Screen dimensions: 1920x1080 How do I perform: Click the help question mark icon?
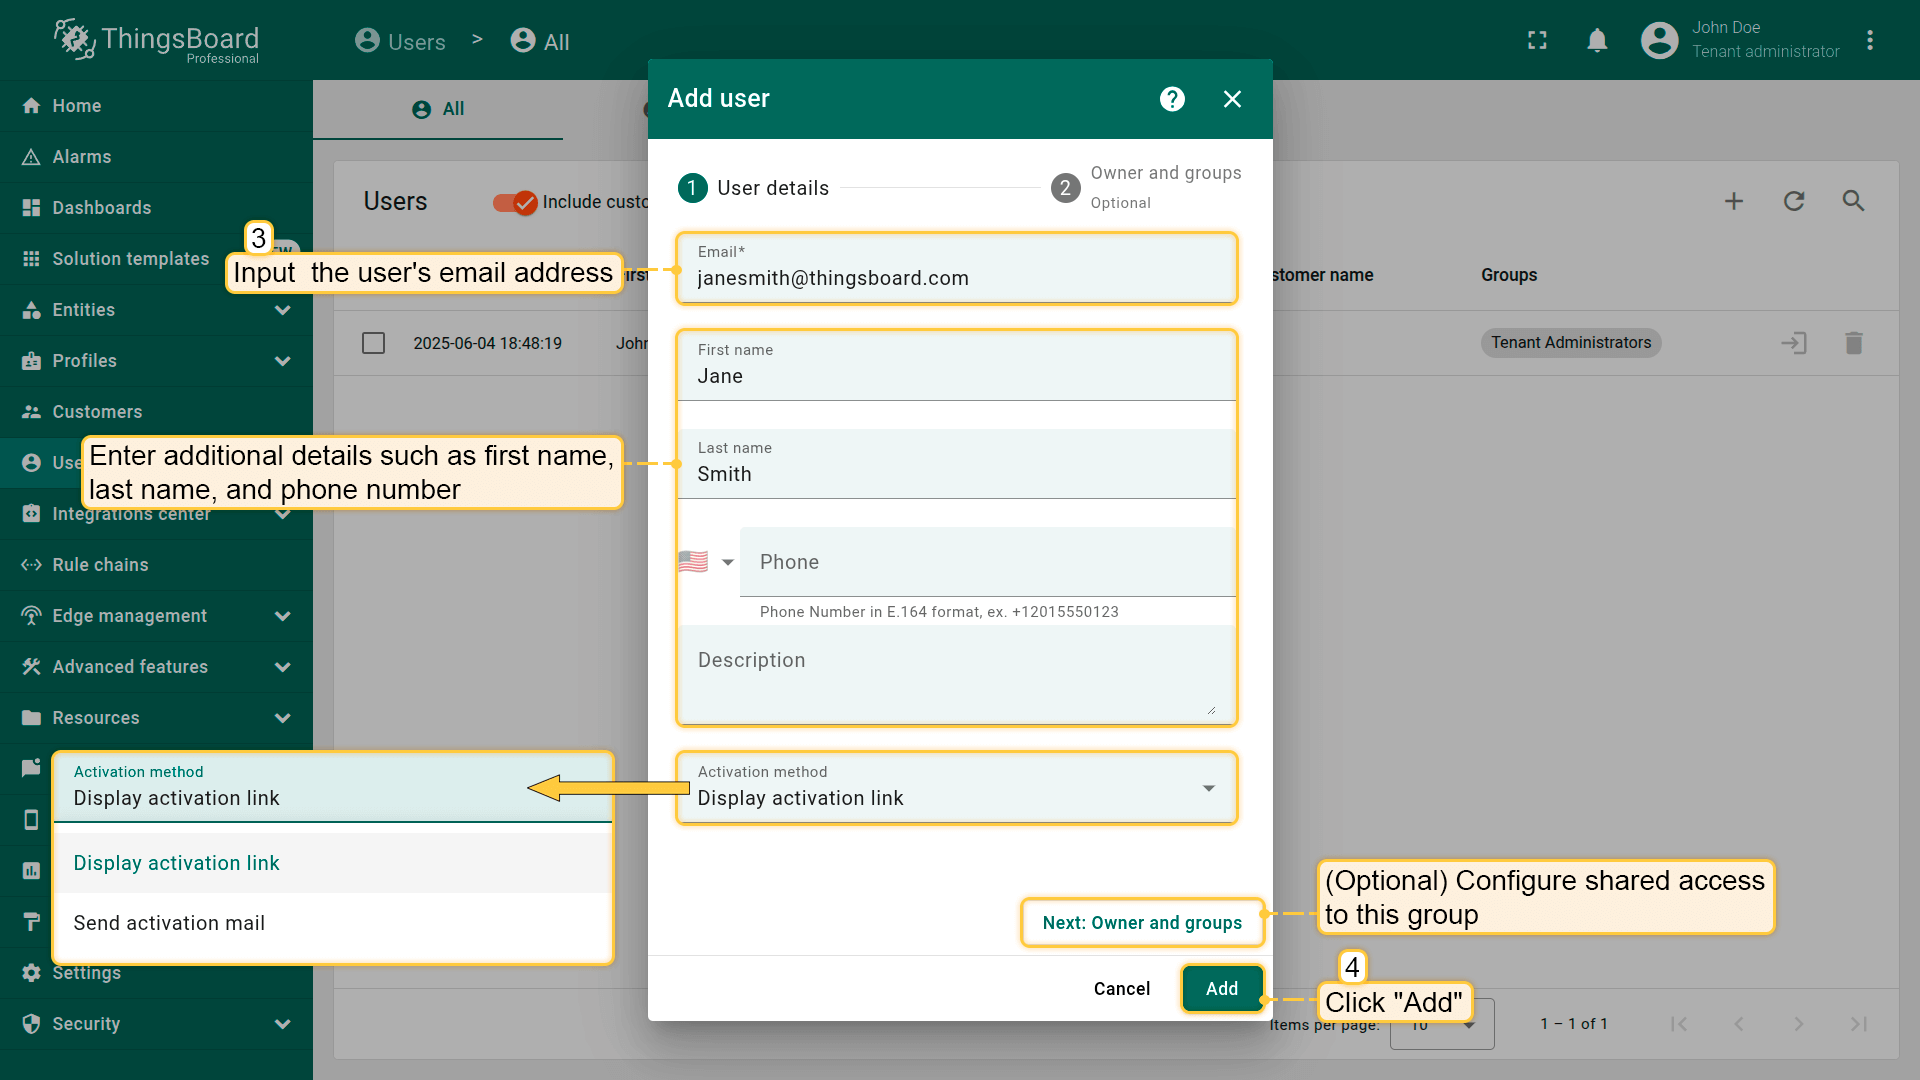coord(1172,99)
